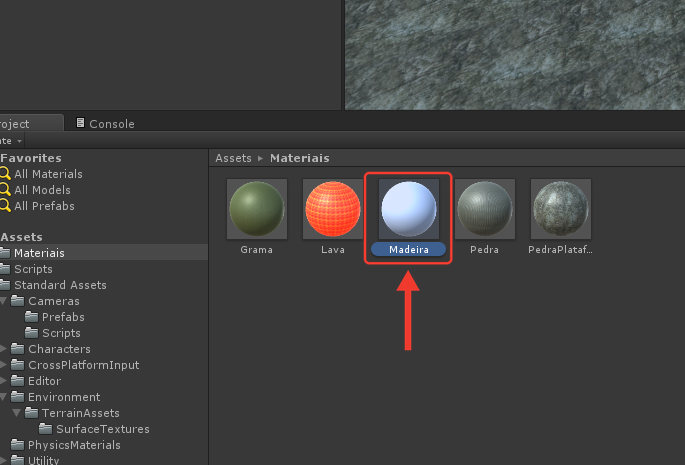
Task: Click the Lava name label
Action: click(x=333, y=250)
